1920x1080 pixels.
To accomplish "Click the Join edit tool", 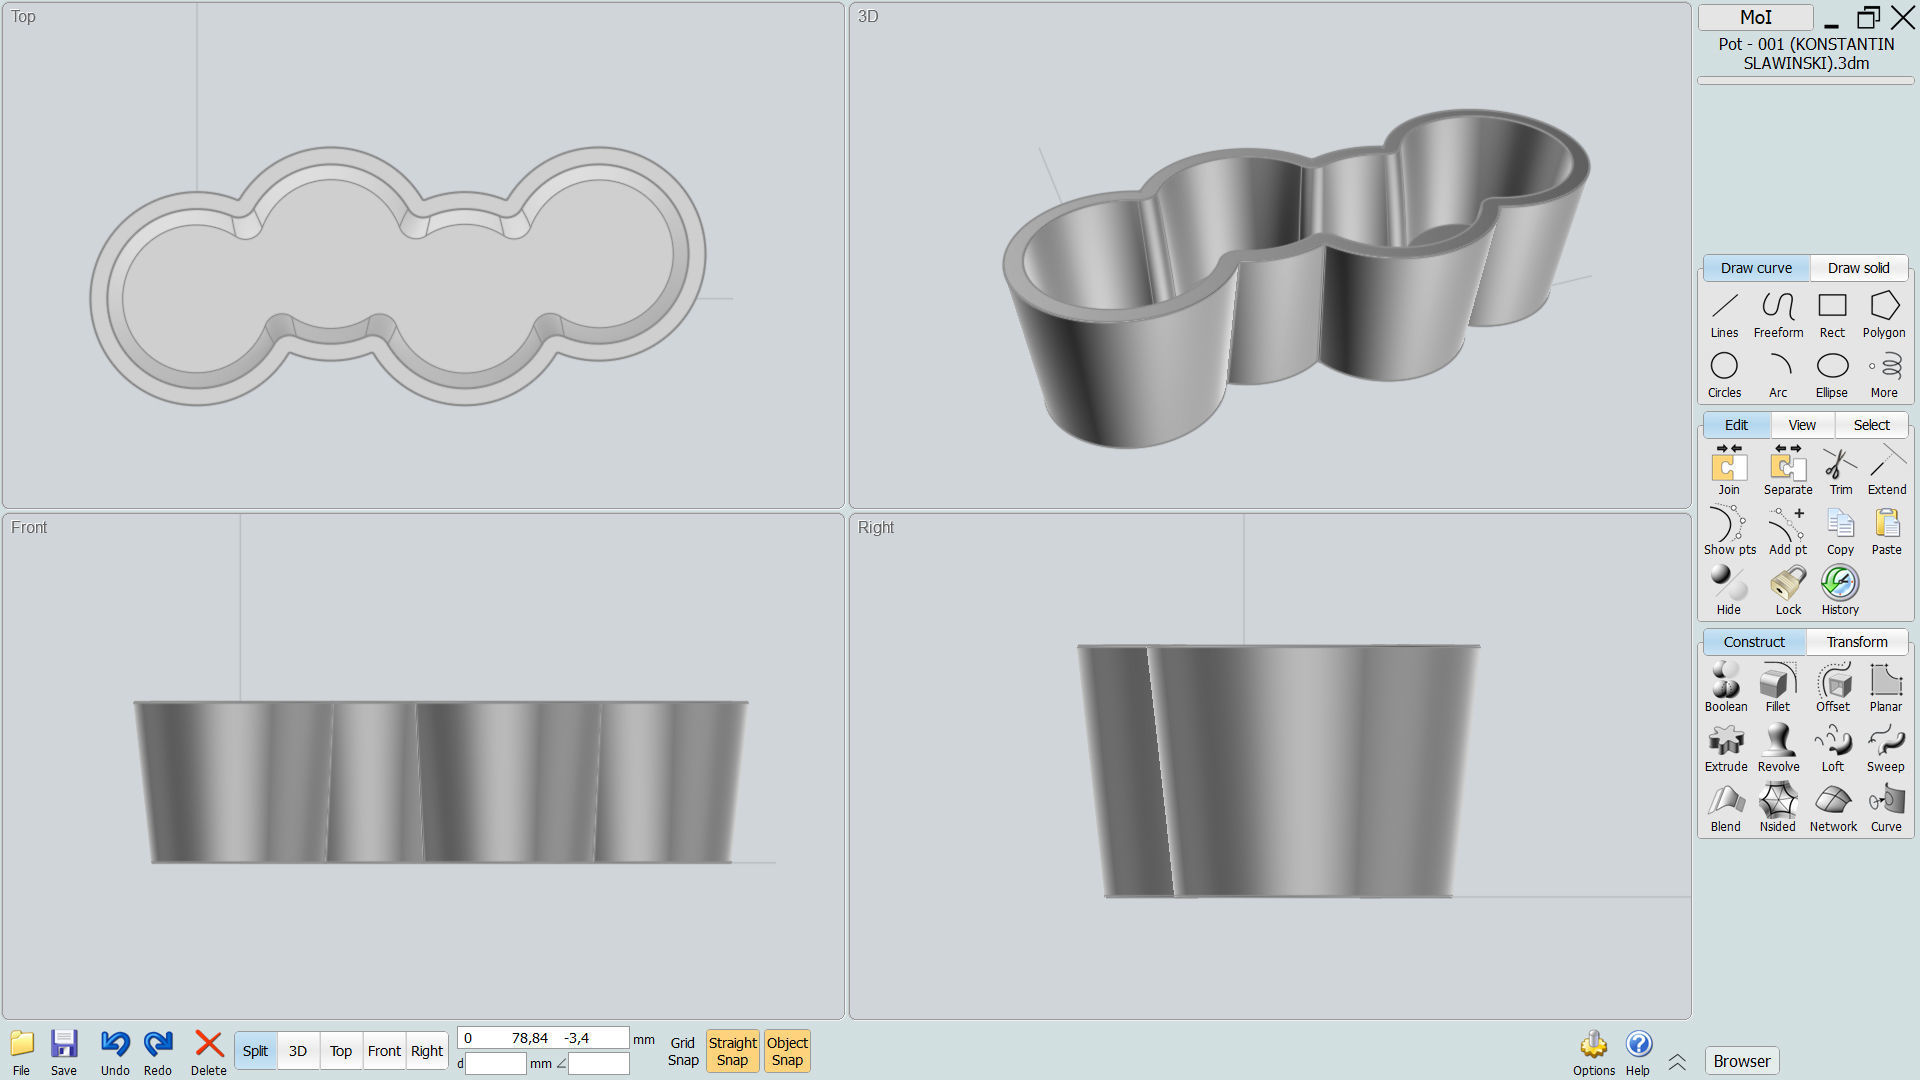I will (1729, 471).
